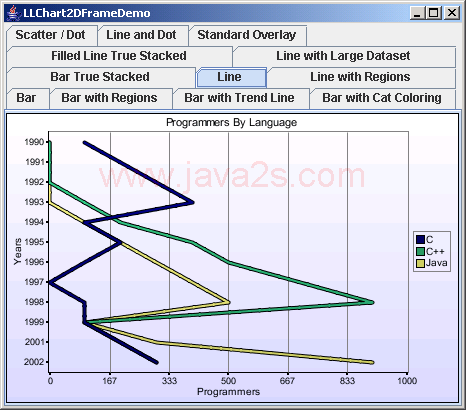This screenshot has width=466, height=410.
Task: Maximize the LLChart2DFrameDemo window
Action: (434, 13)
